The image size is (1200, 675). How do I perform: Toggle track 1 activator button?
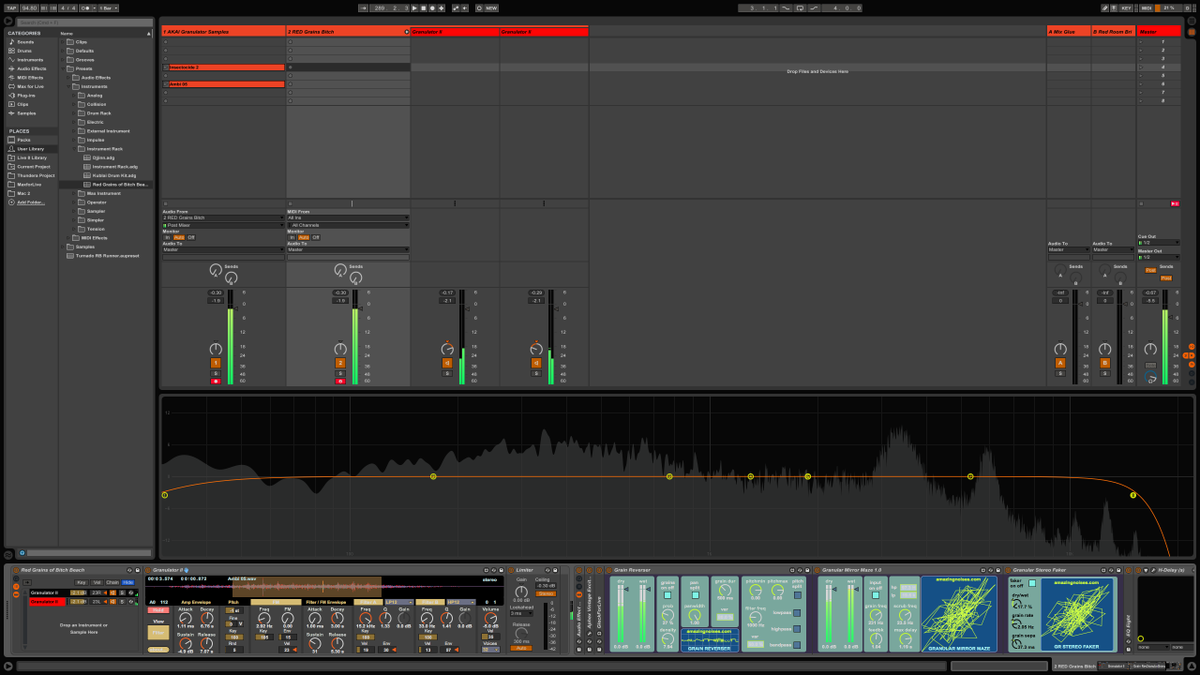216,363
